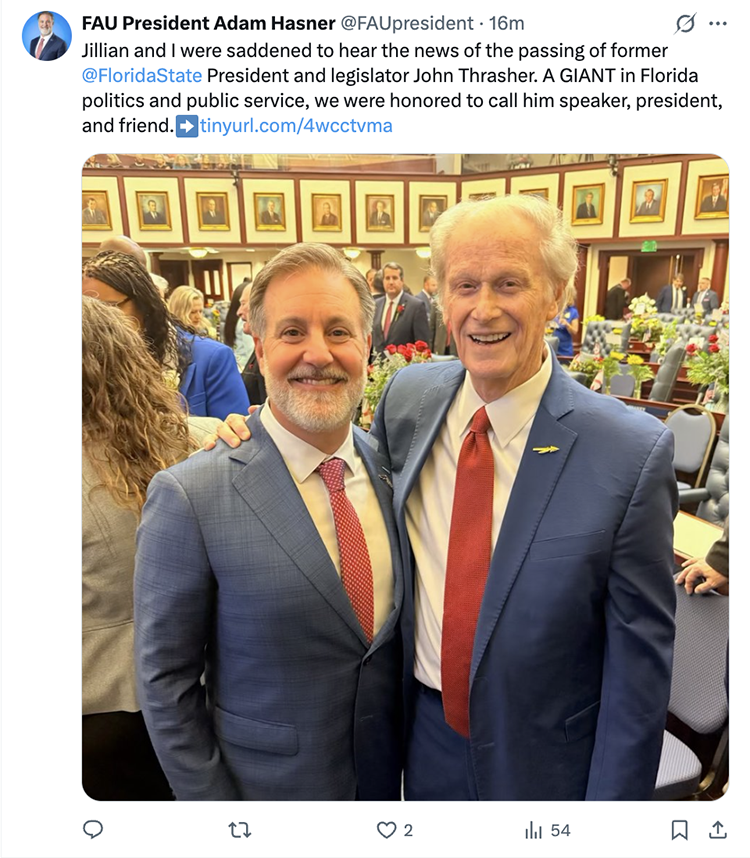This screenshot has width=750, height=858.
Task: Click the tweet text about John Thrasher
Action: coord(402,88)
